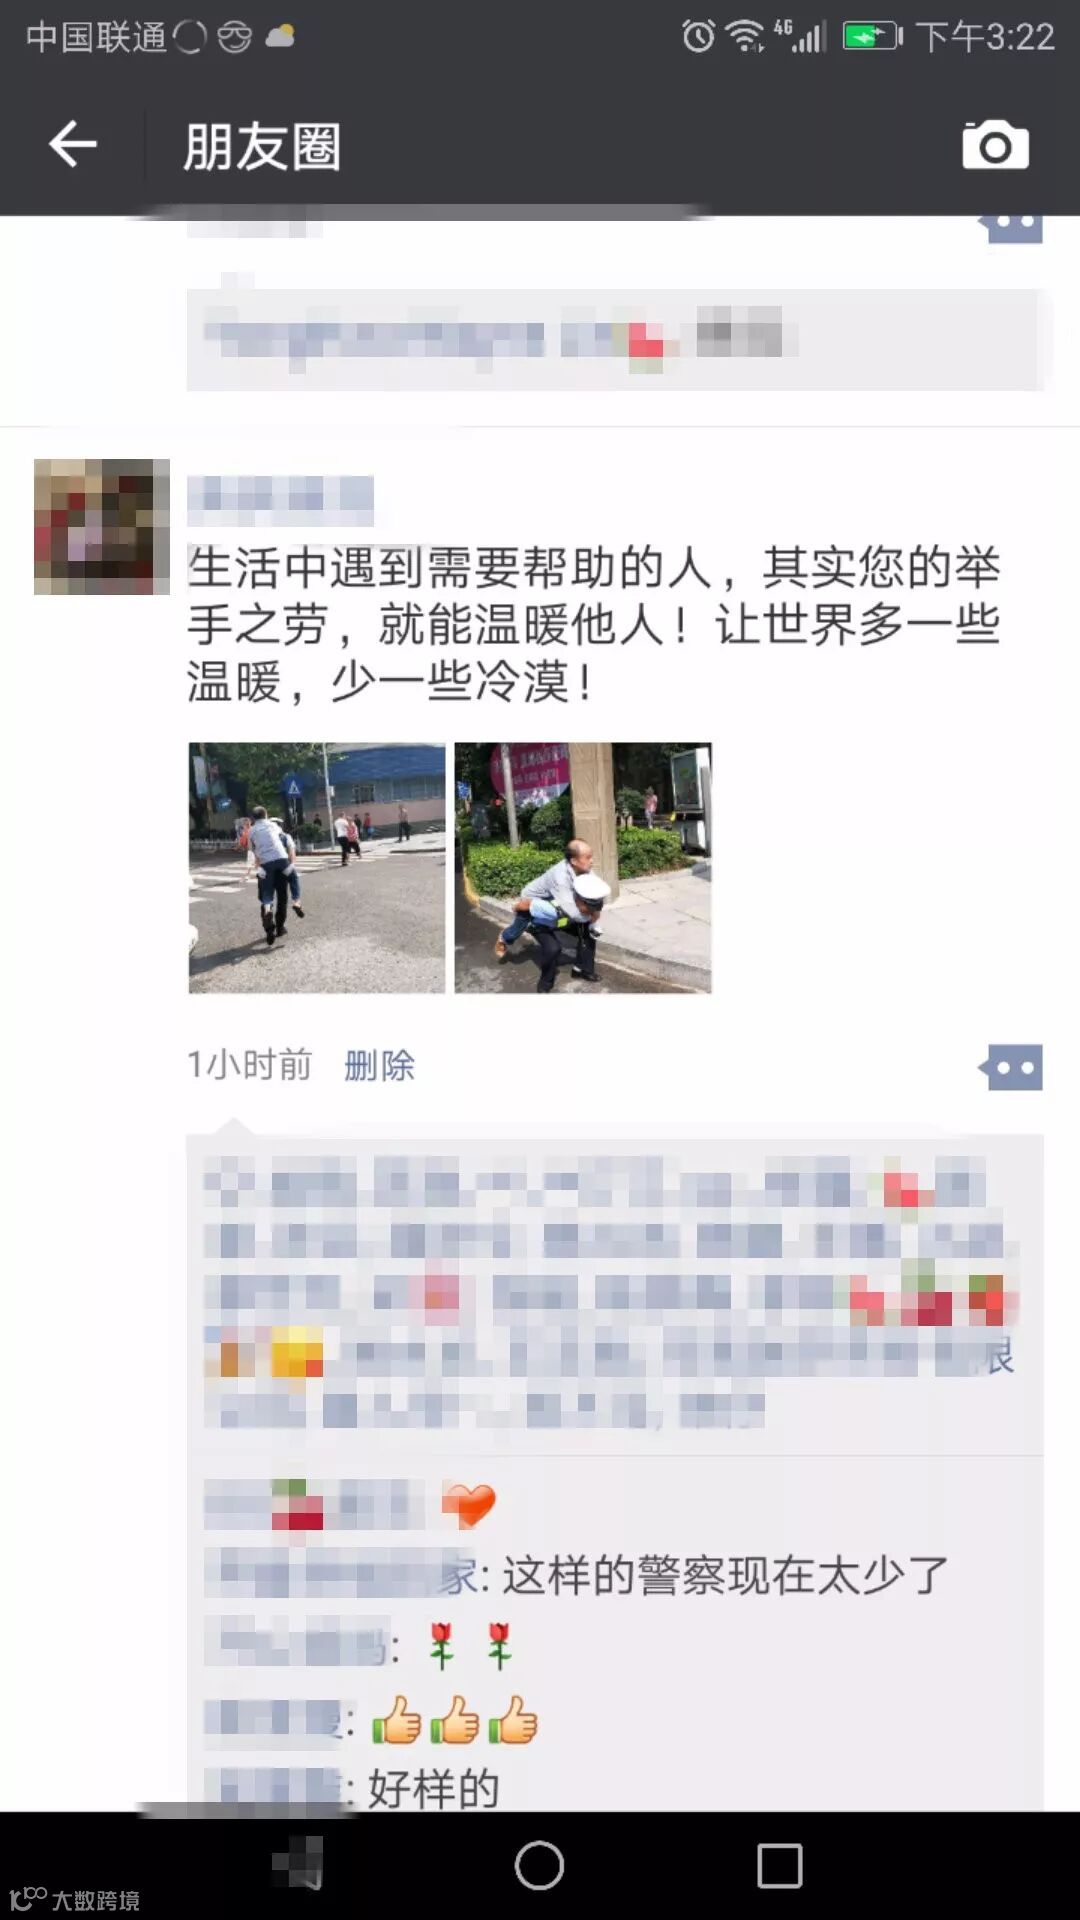Tap the 好样的 comment
The width and height of the screenshot is (1080, 1920).
point(433,1789)
